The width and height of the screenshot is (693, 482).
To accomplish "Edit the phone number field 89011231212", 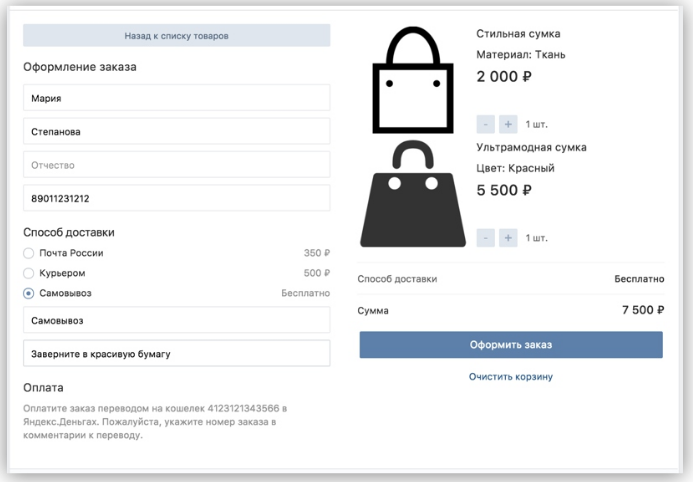I will tap(176, 198).
